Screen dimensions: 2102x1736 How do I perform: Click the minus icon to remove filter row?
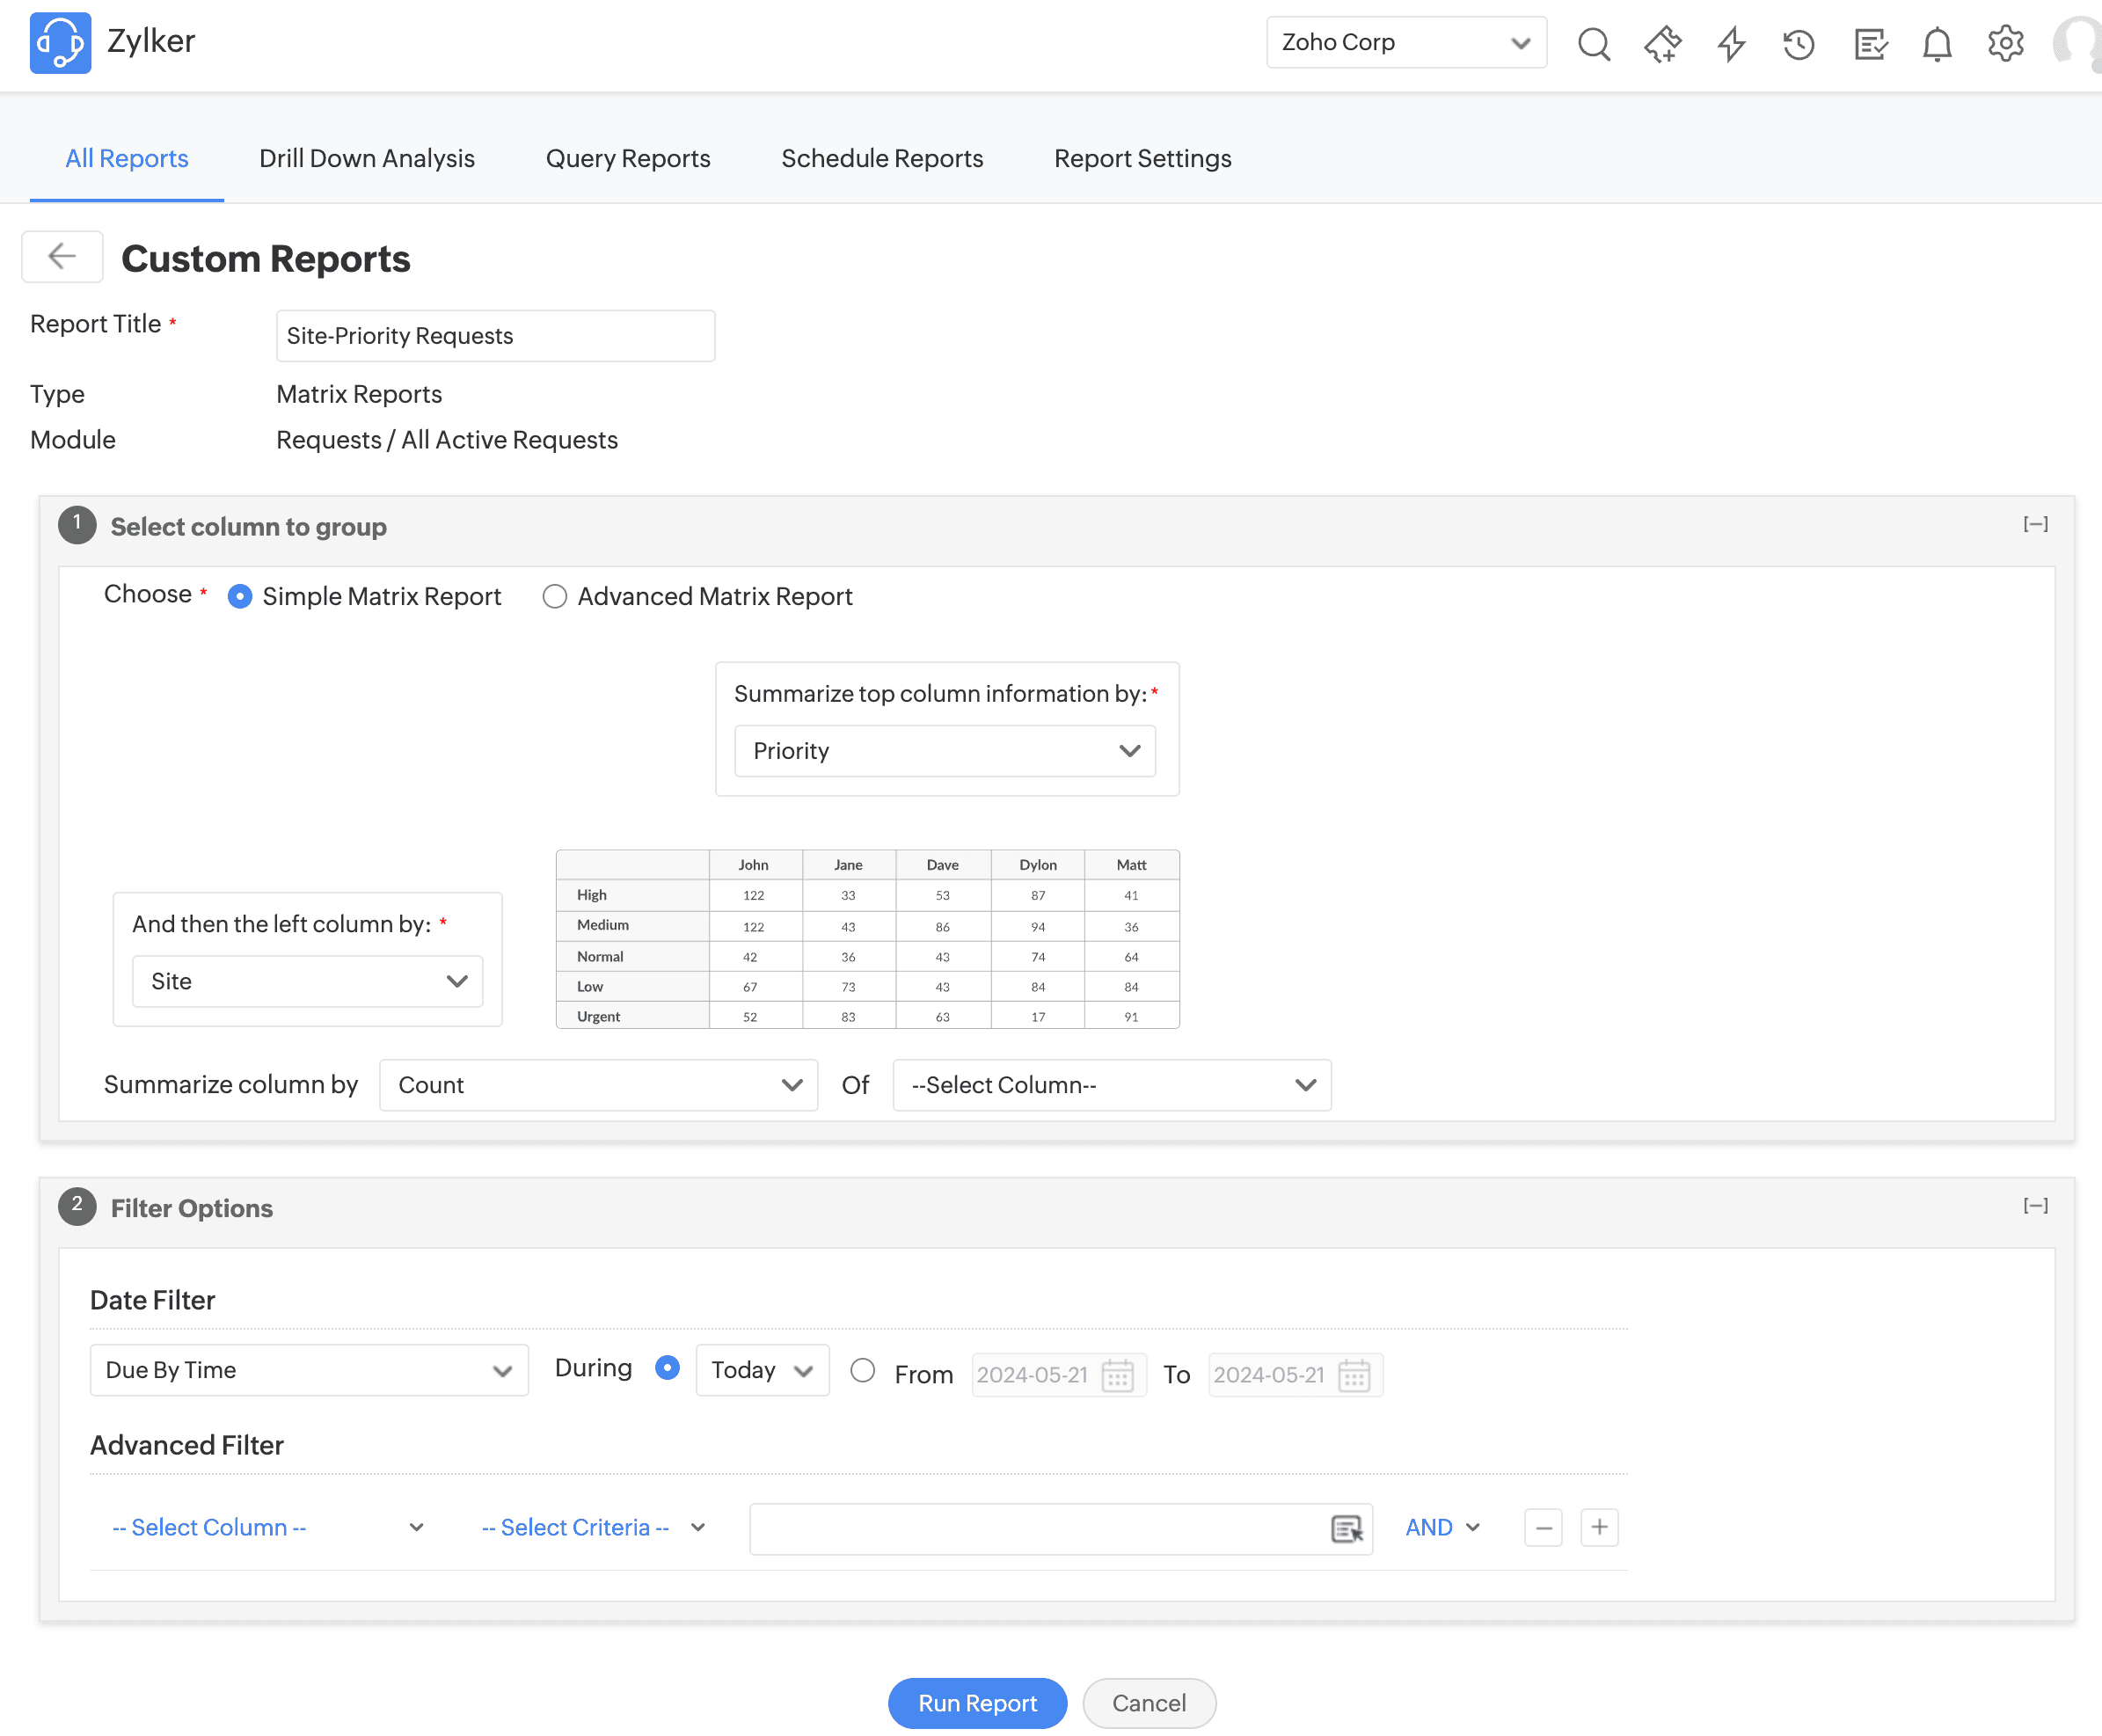[1542, 1527]
